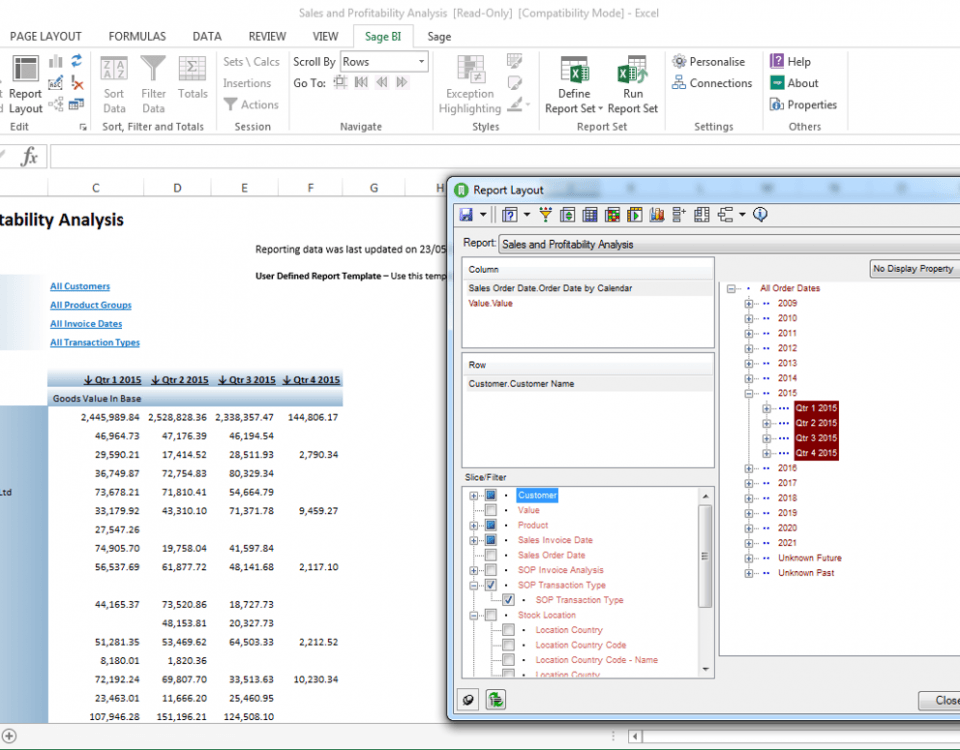Click the info bubble icon in Report Layout toolbar
This screenshot has height=750, width=960.
(x=760, y=214)
